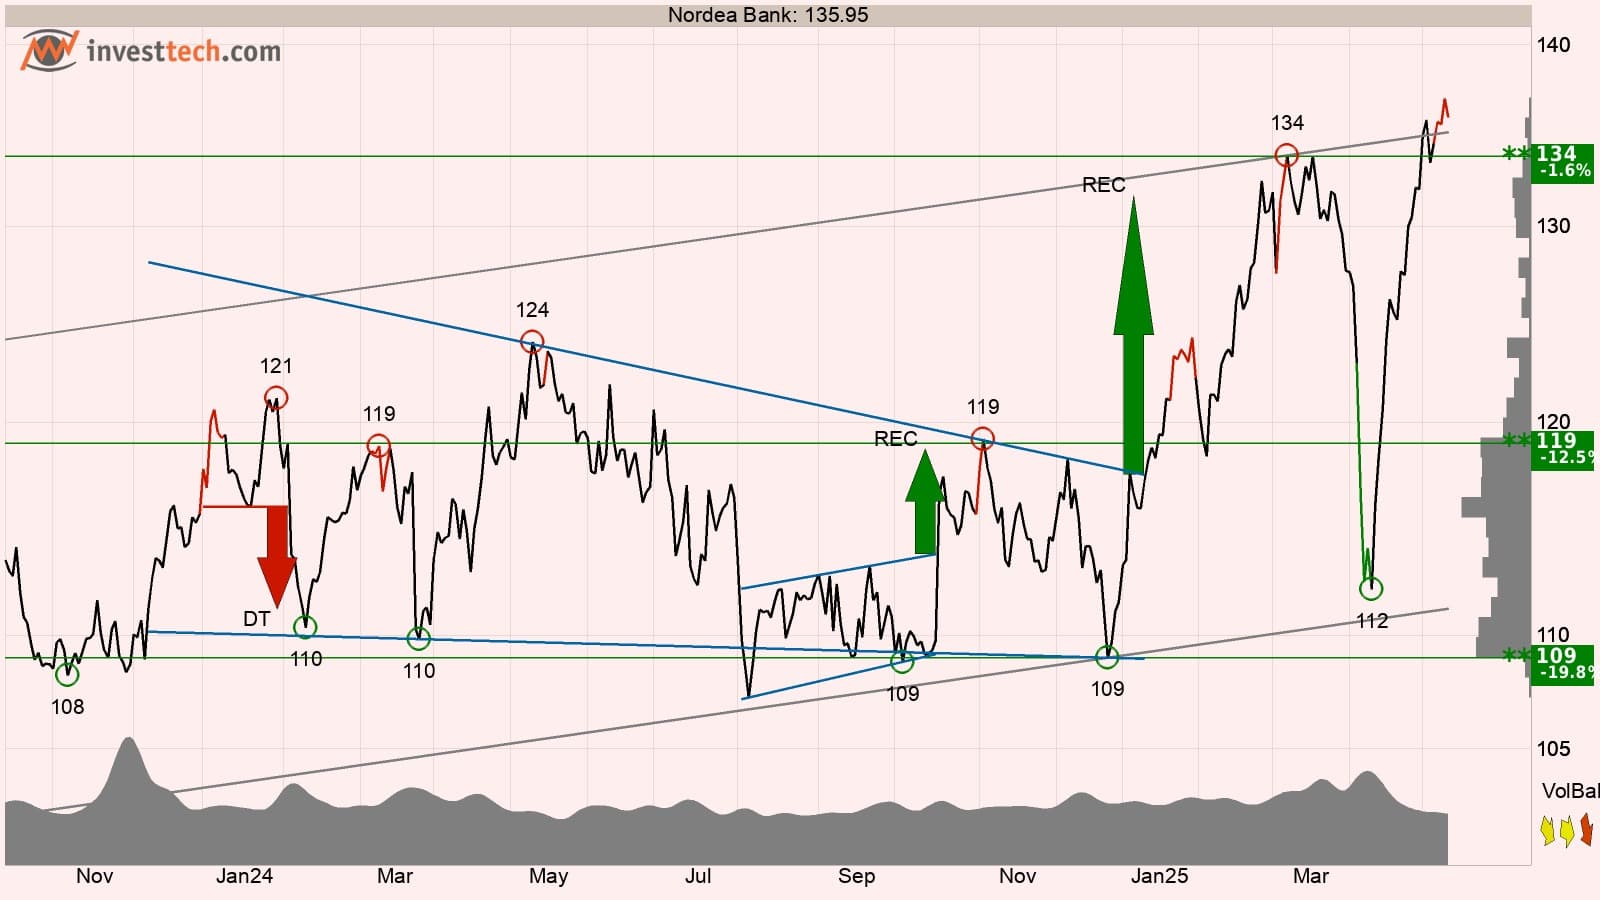Viewport: 1600px width, 900px height.
Task: Open the investtech.com wordmark link
Action: [184, 51]
